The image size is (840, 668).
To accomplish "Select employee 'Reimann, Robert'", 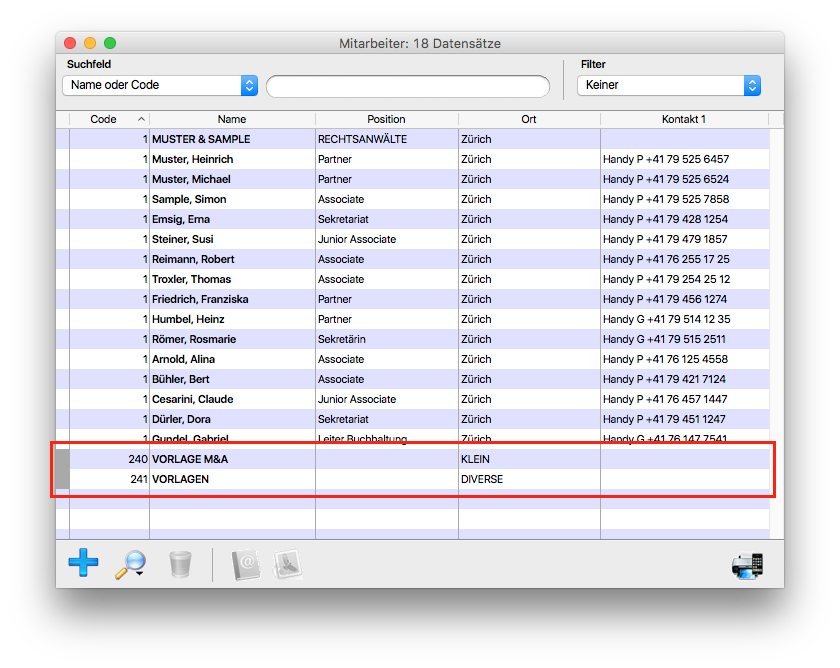I will point(413,259).
